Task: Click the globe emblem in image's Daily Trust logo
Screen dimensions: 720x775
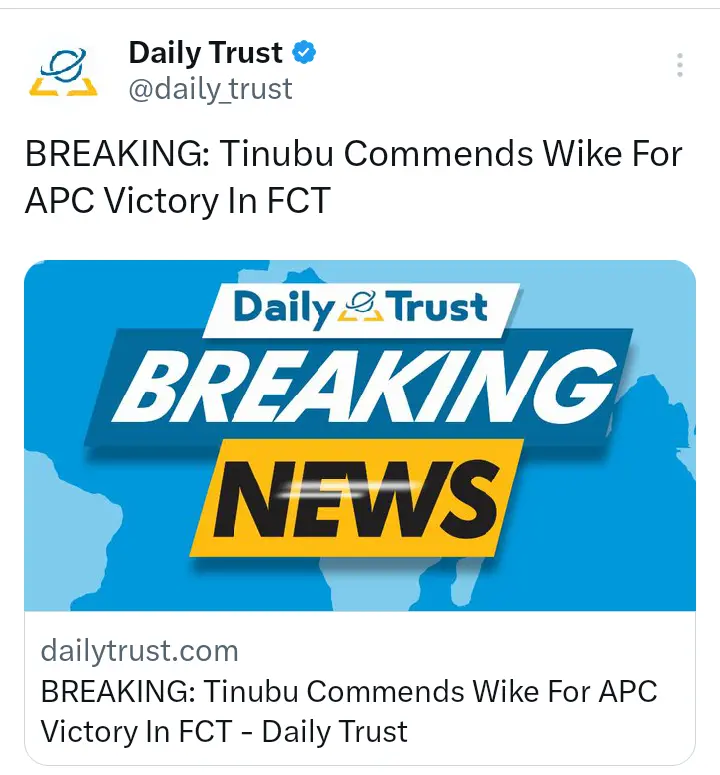Action: point(360,306)
